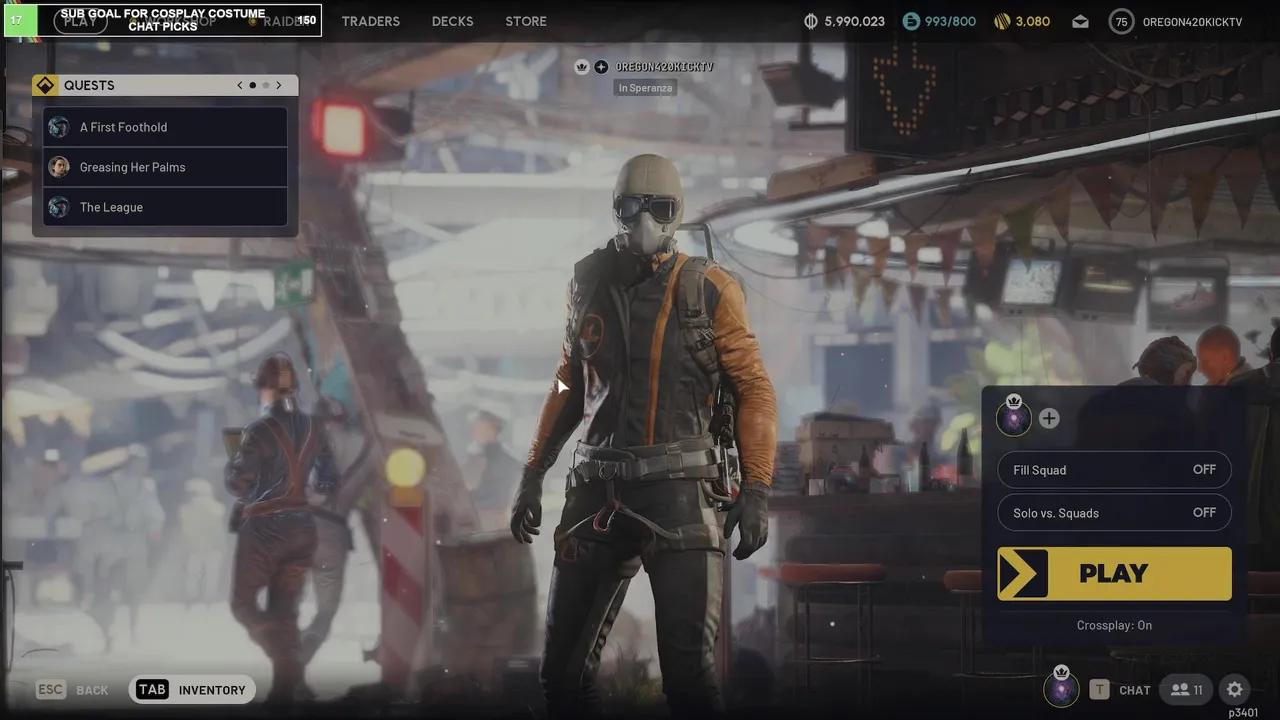Screen dimensions: 1280x720
Task: Select the first quests page dot
Action: tap(253, 85)
